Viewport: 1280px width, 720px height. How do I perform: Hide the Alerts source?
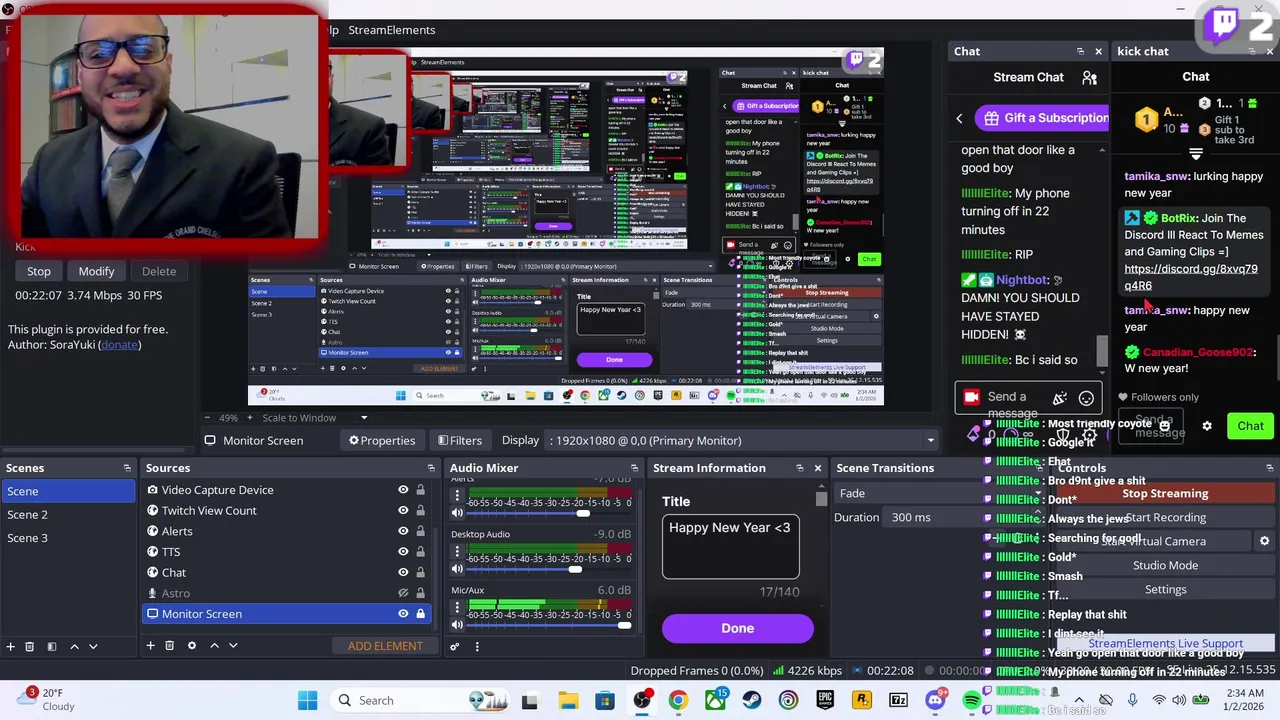coord(403,531)
